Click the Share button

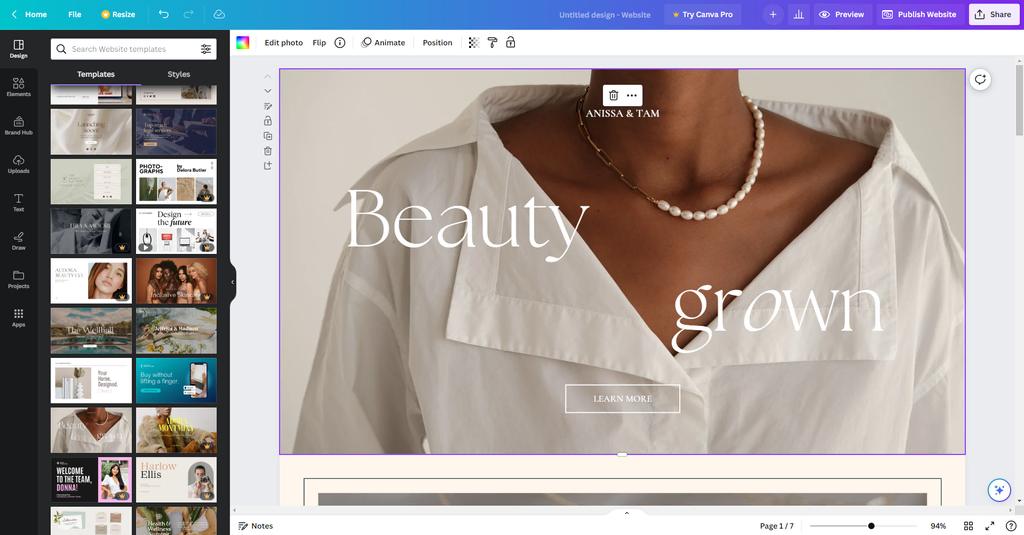point(993,14)
